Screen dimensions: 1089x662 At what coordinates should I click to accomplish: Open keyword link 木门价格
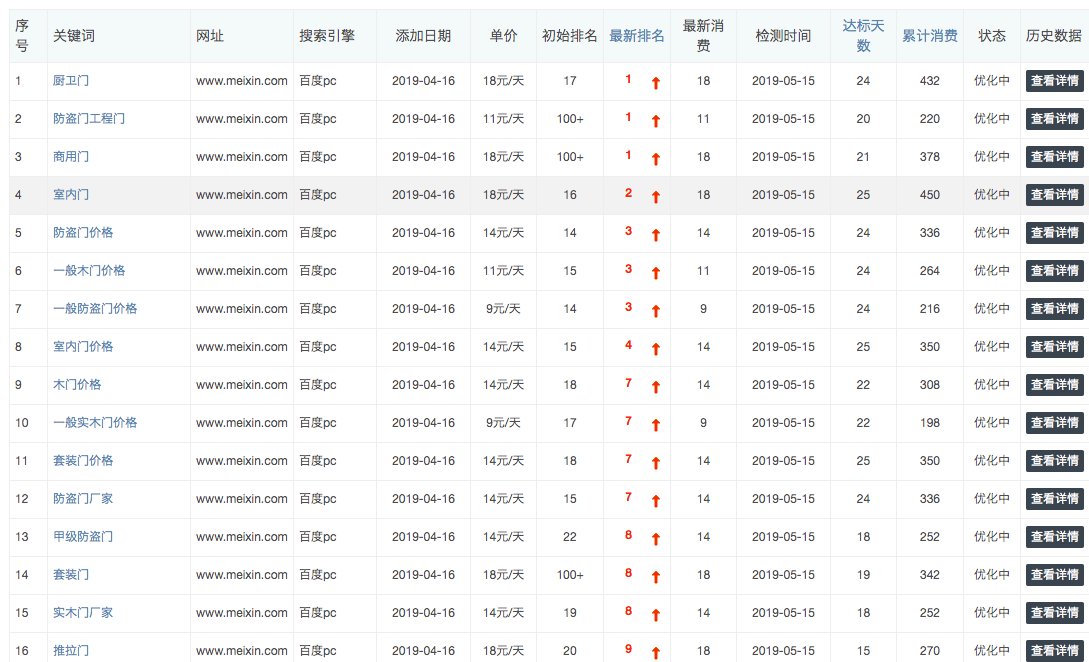pyautogui.click(x=77, y=385)
